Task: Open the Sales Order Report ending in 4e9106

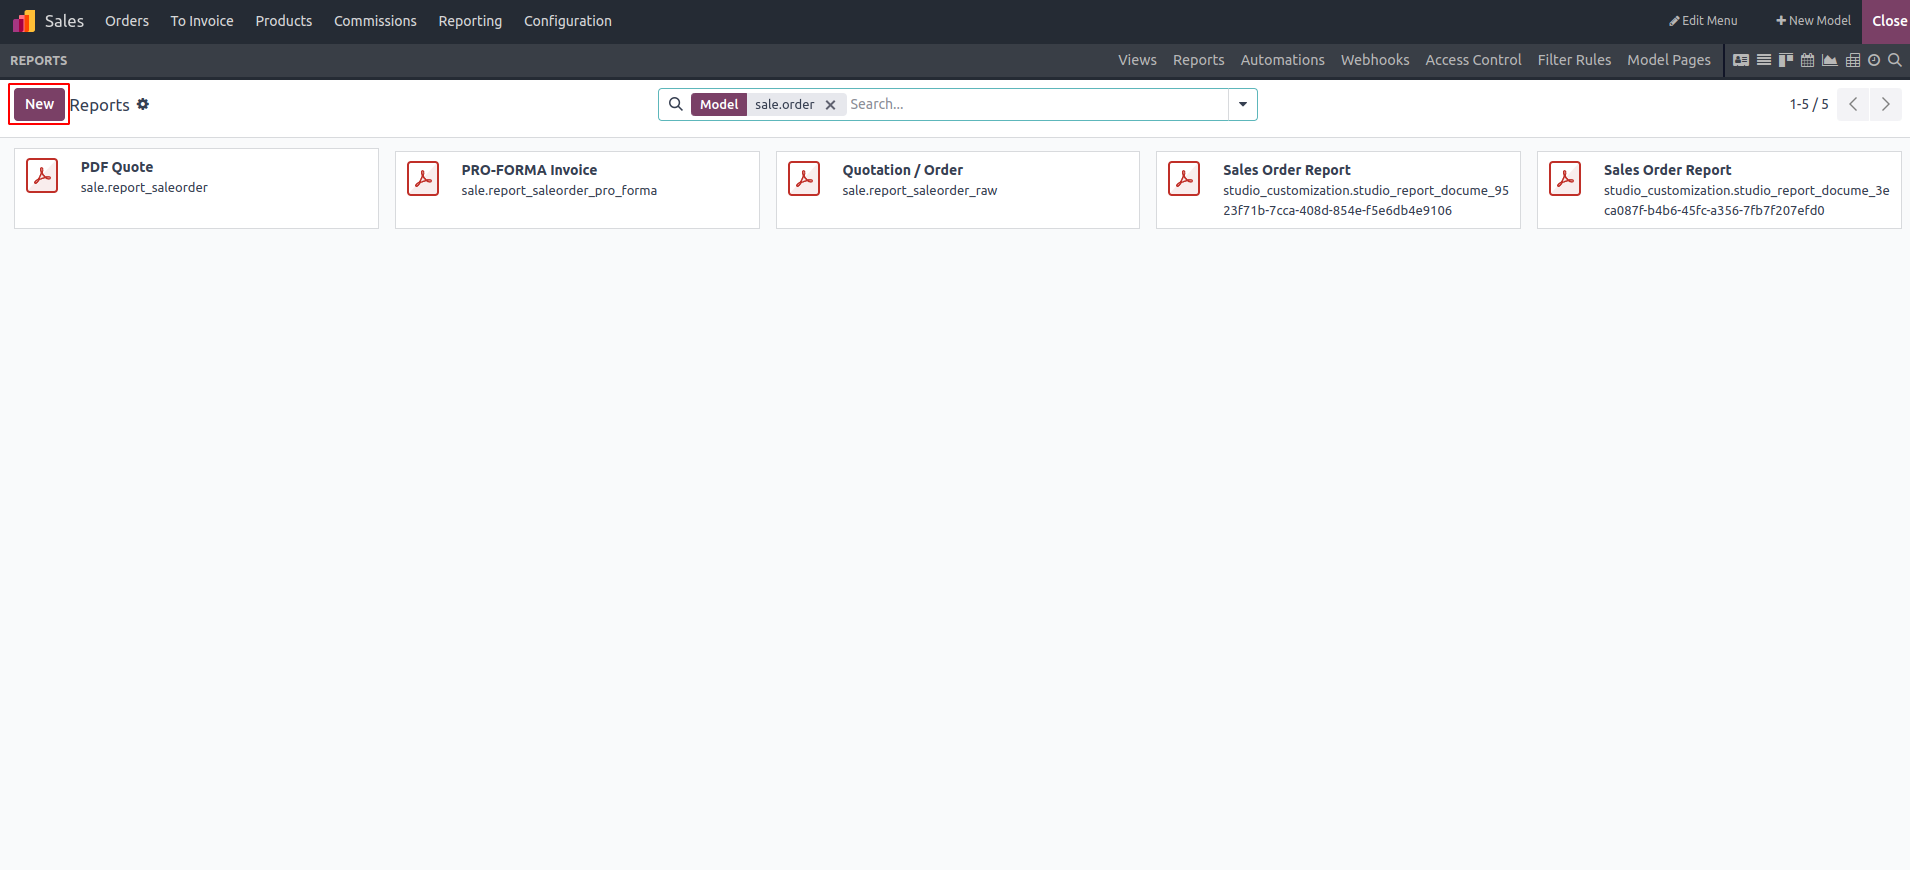Action: [x=1338, y=190]
